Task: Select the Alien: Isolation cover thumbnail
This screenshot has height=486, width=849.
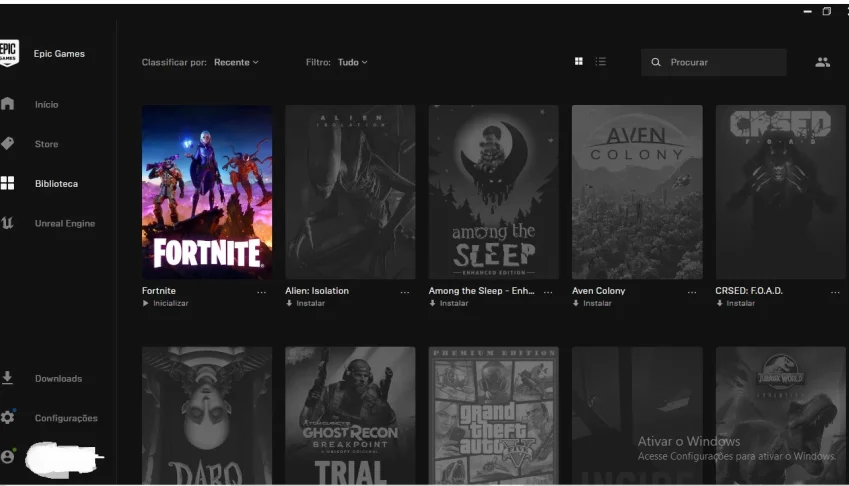Action: 350,192
